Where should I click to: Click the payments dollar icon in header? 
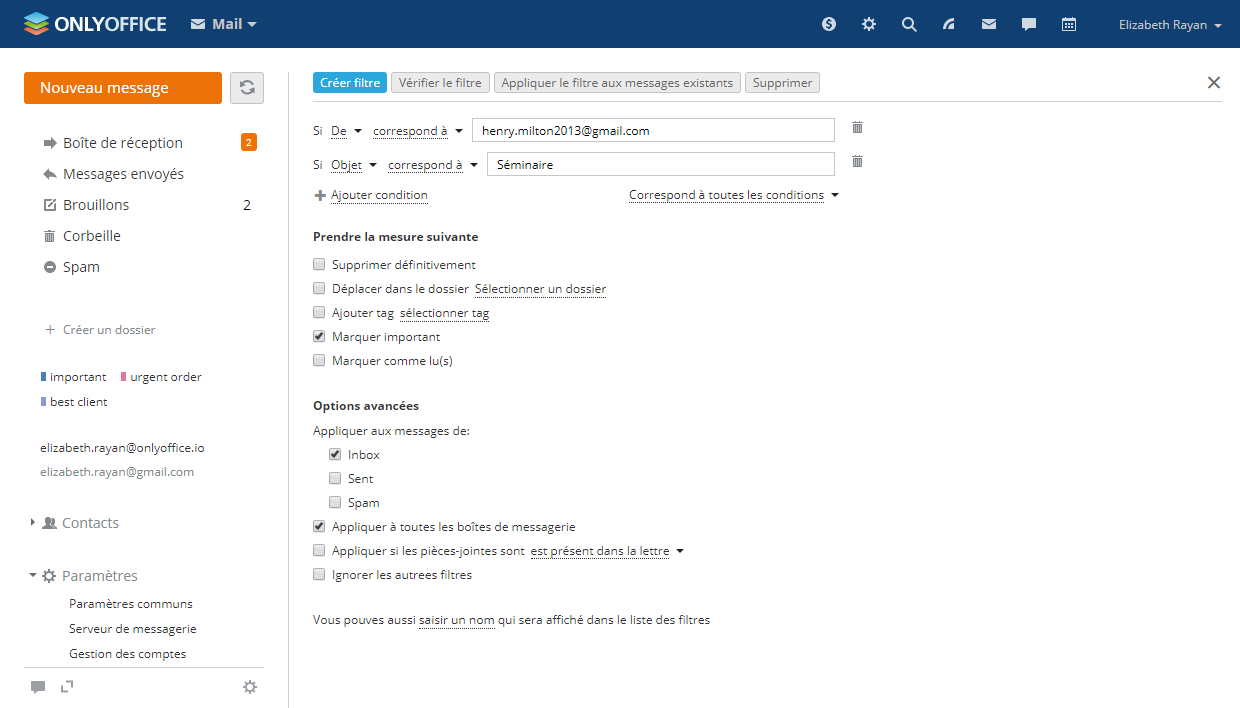click(x=829, y=25)
